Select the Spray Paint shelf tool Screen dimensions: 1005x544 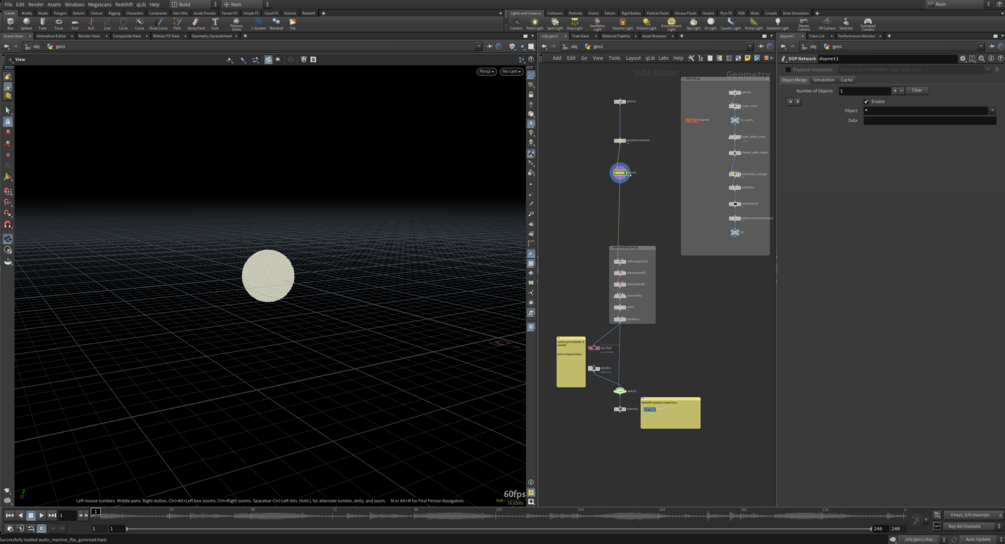pyautogui.click(x=196, y=24)
